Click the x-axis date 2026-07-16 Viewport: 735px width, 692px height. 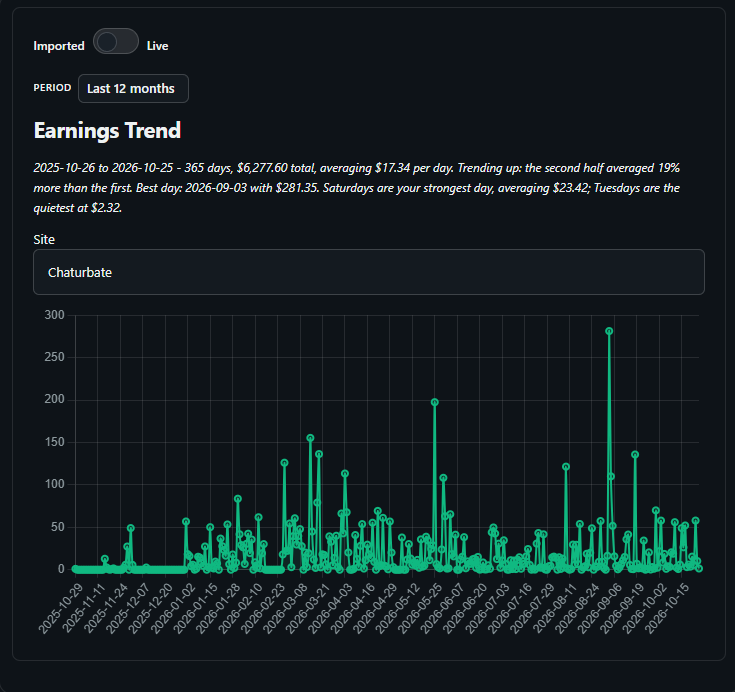pyautogui.click(x=510, y=609)
